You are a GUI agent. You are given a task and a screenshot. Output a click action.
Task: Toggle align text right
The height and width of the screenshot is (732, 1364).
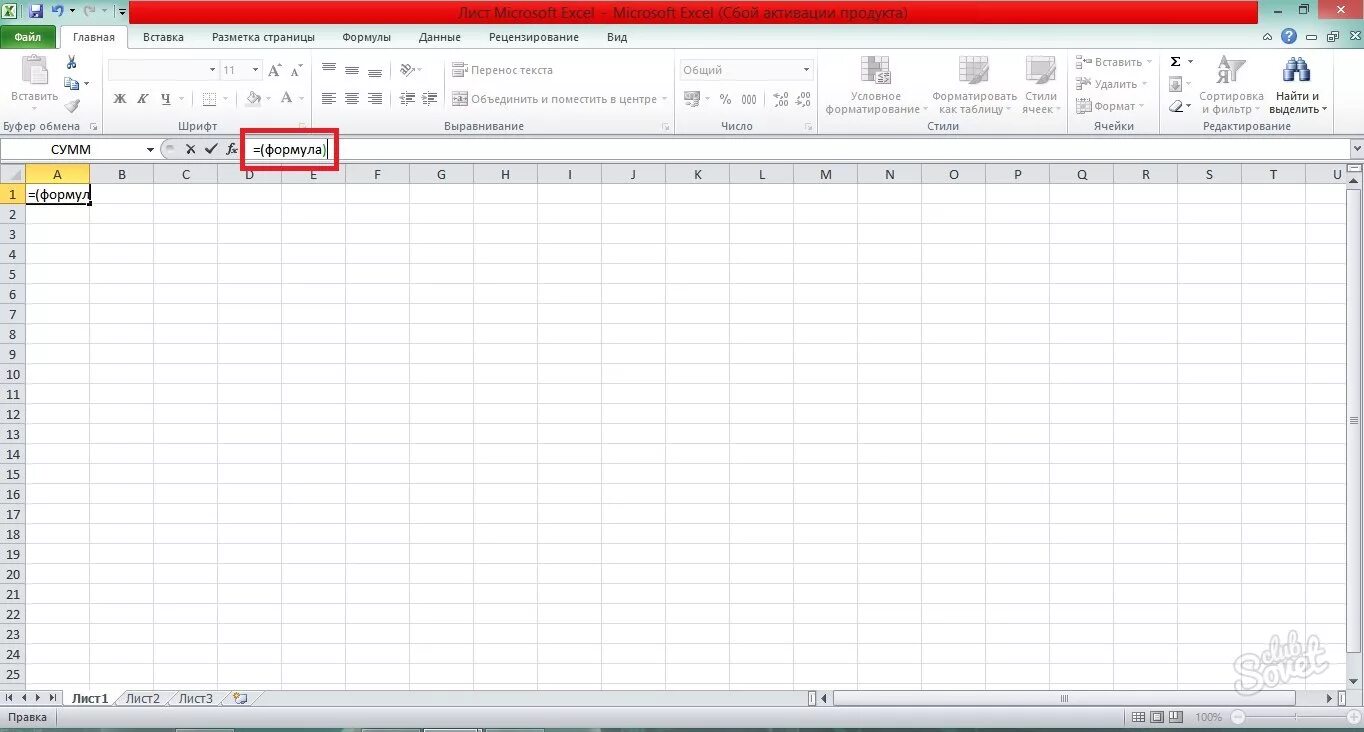[375, 99]
